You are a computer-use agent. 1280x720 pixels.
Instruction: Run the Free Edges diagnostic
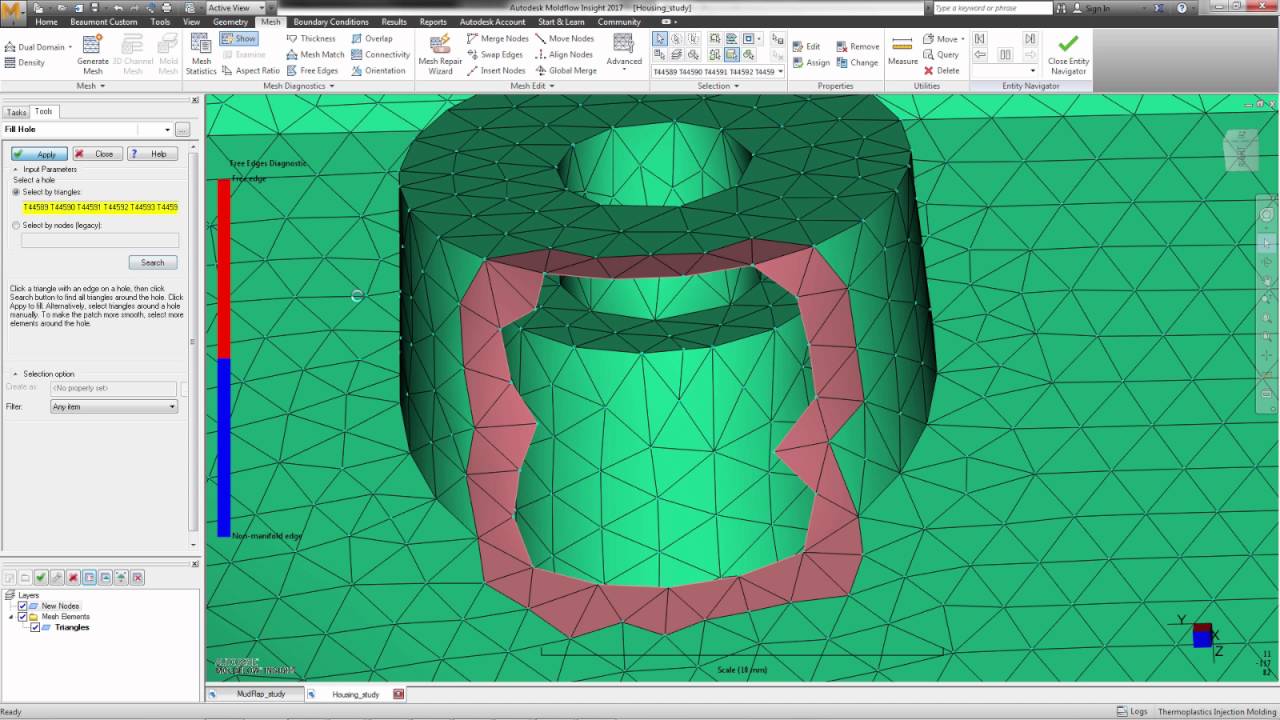tap(312, 71)
